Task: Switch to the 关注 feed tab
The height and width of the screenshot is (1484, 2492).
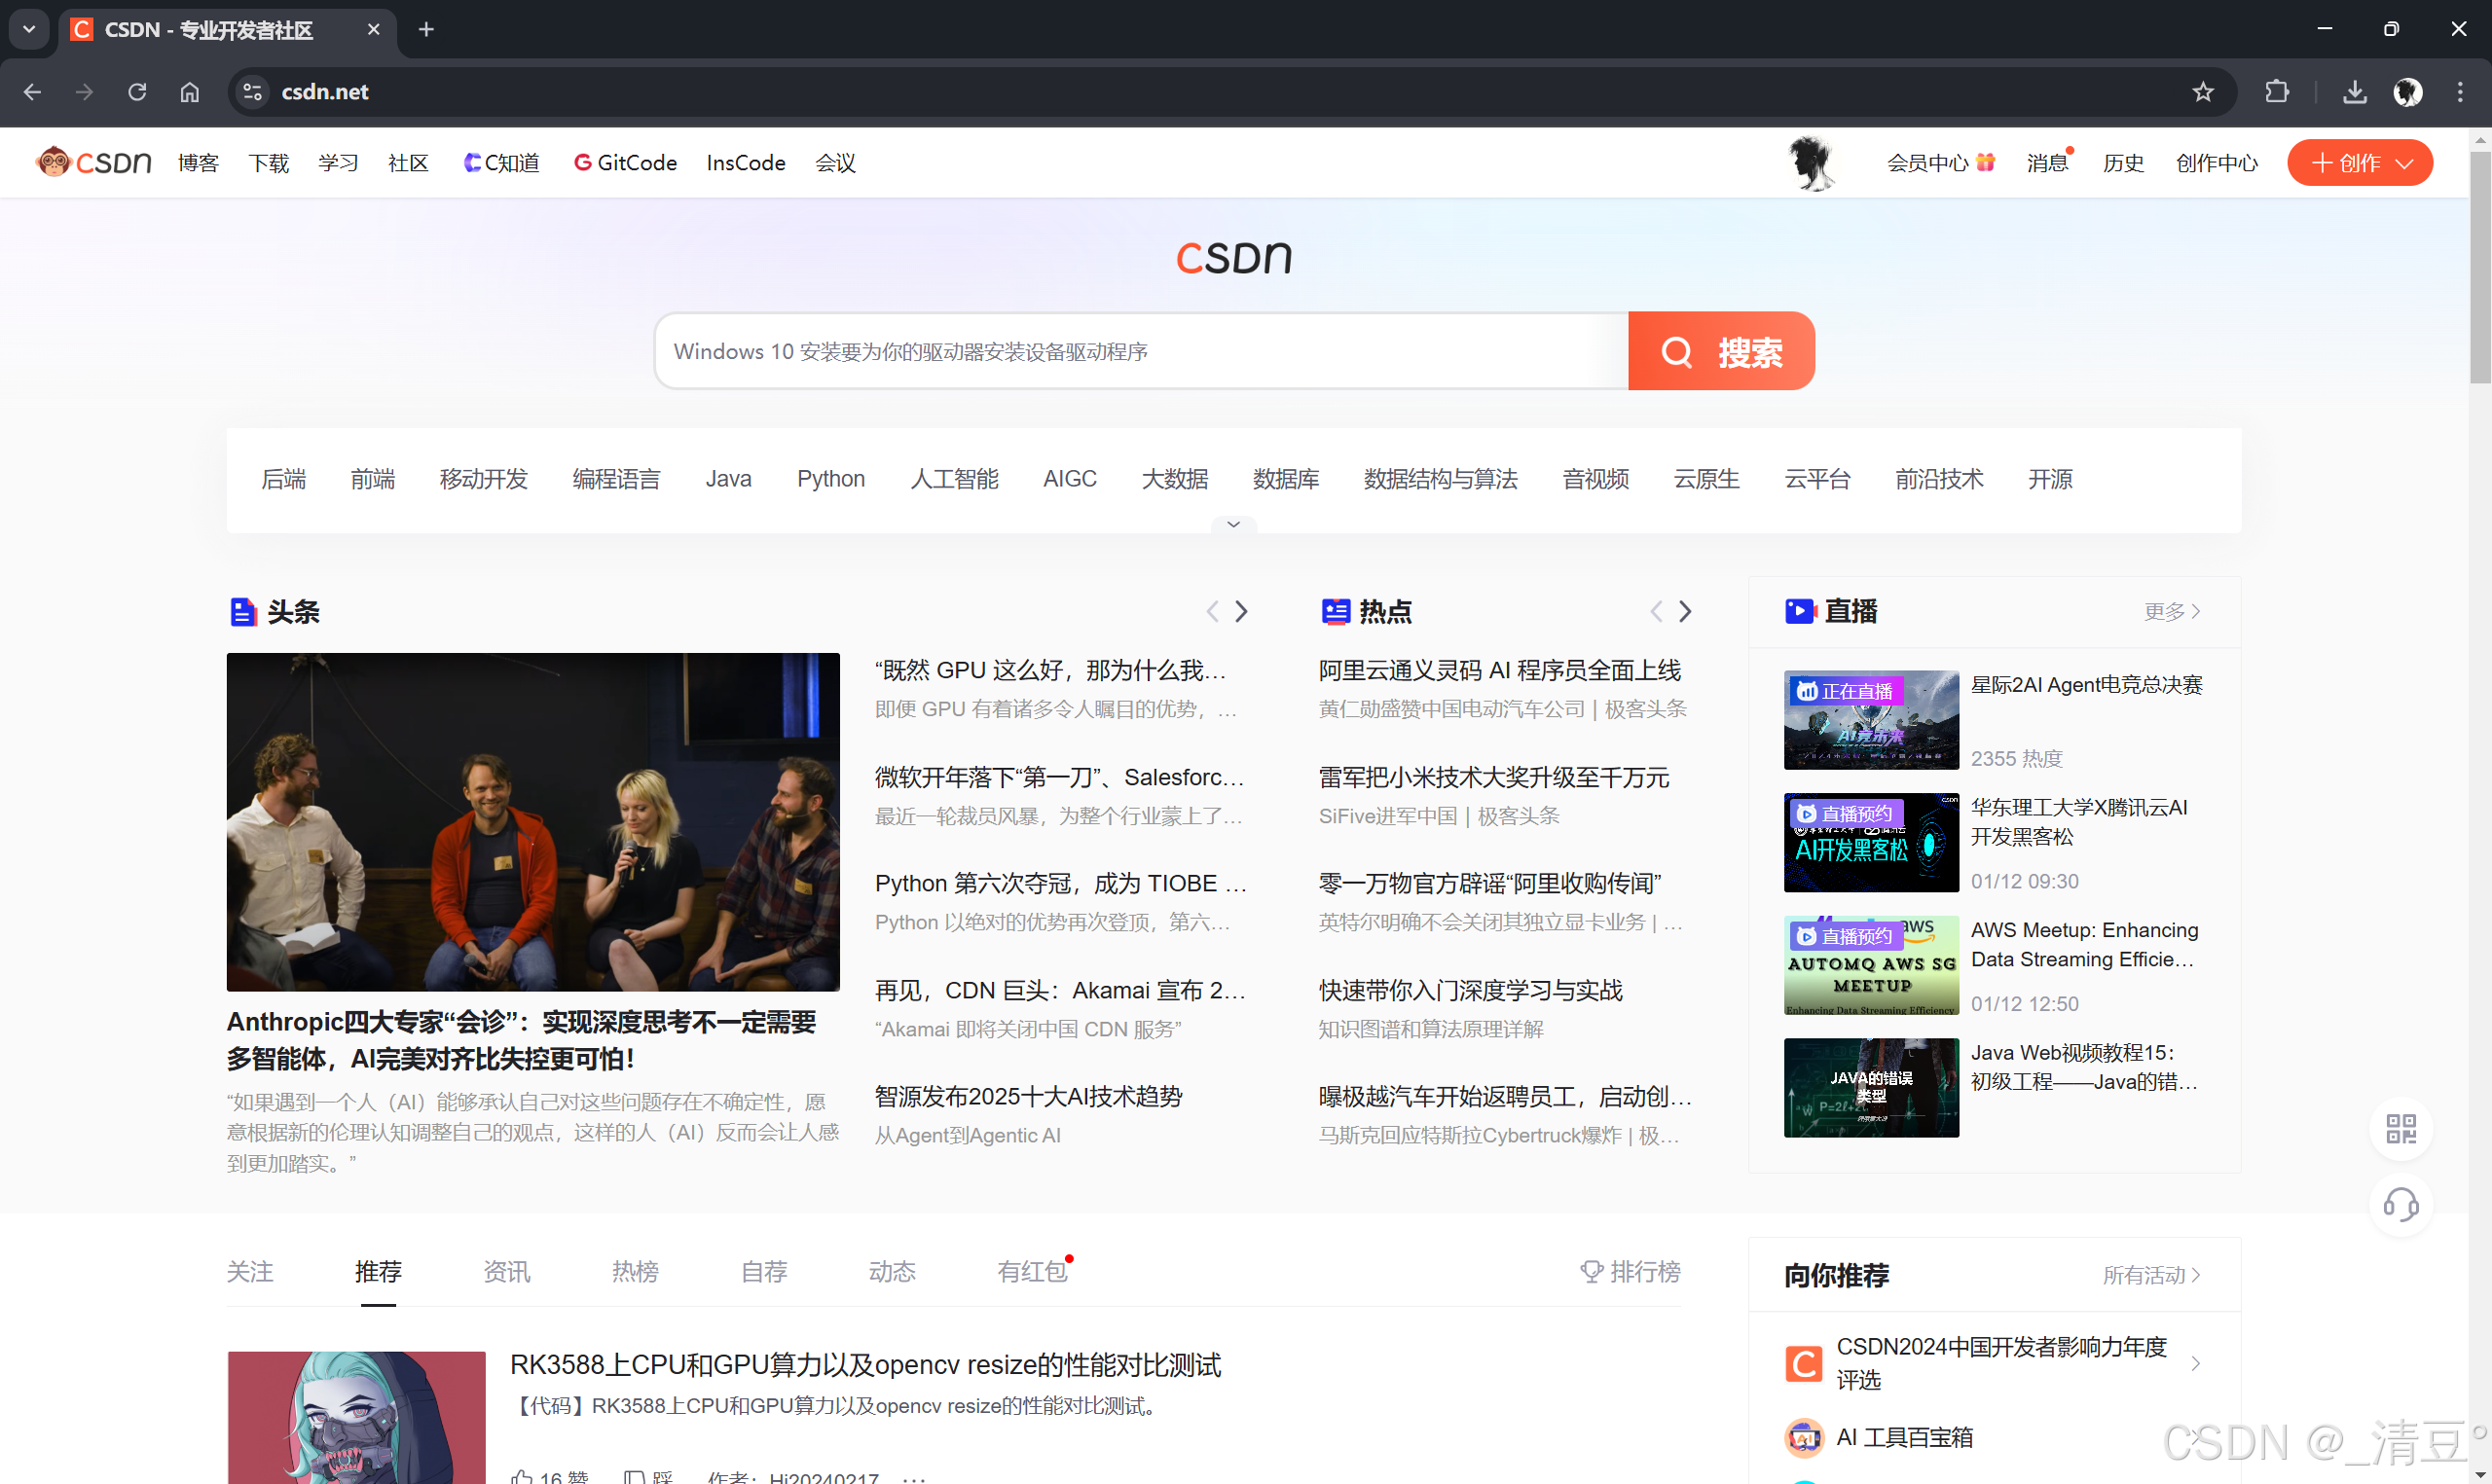Action: 250,1271
